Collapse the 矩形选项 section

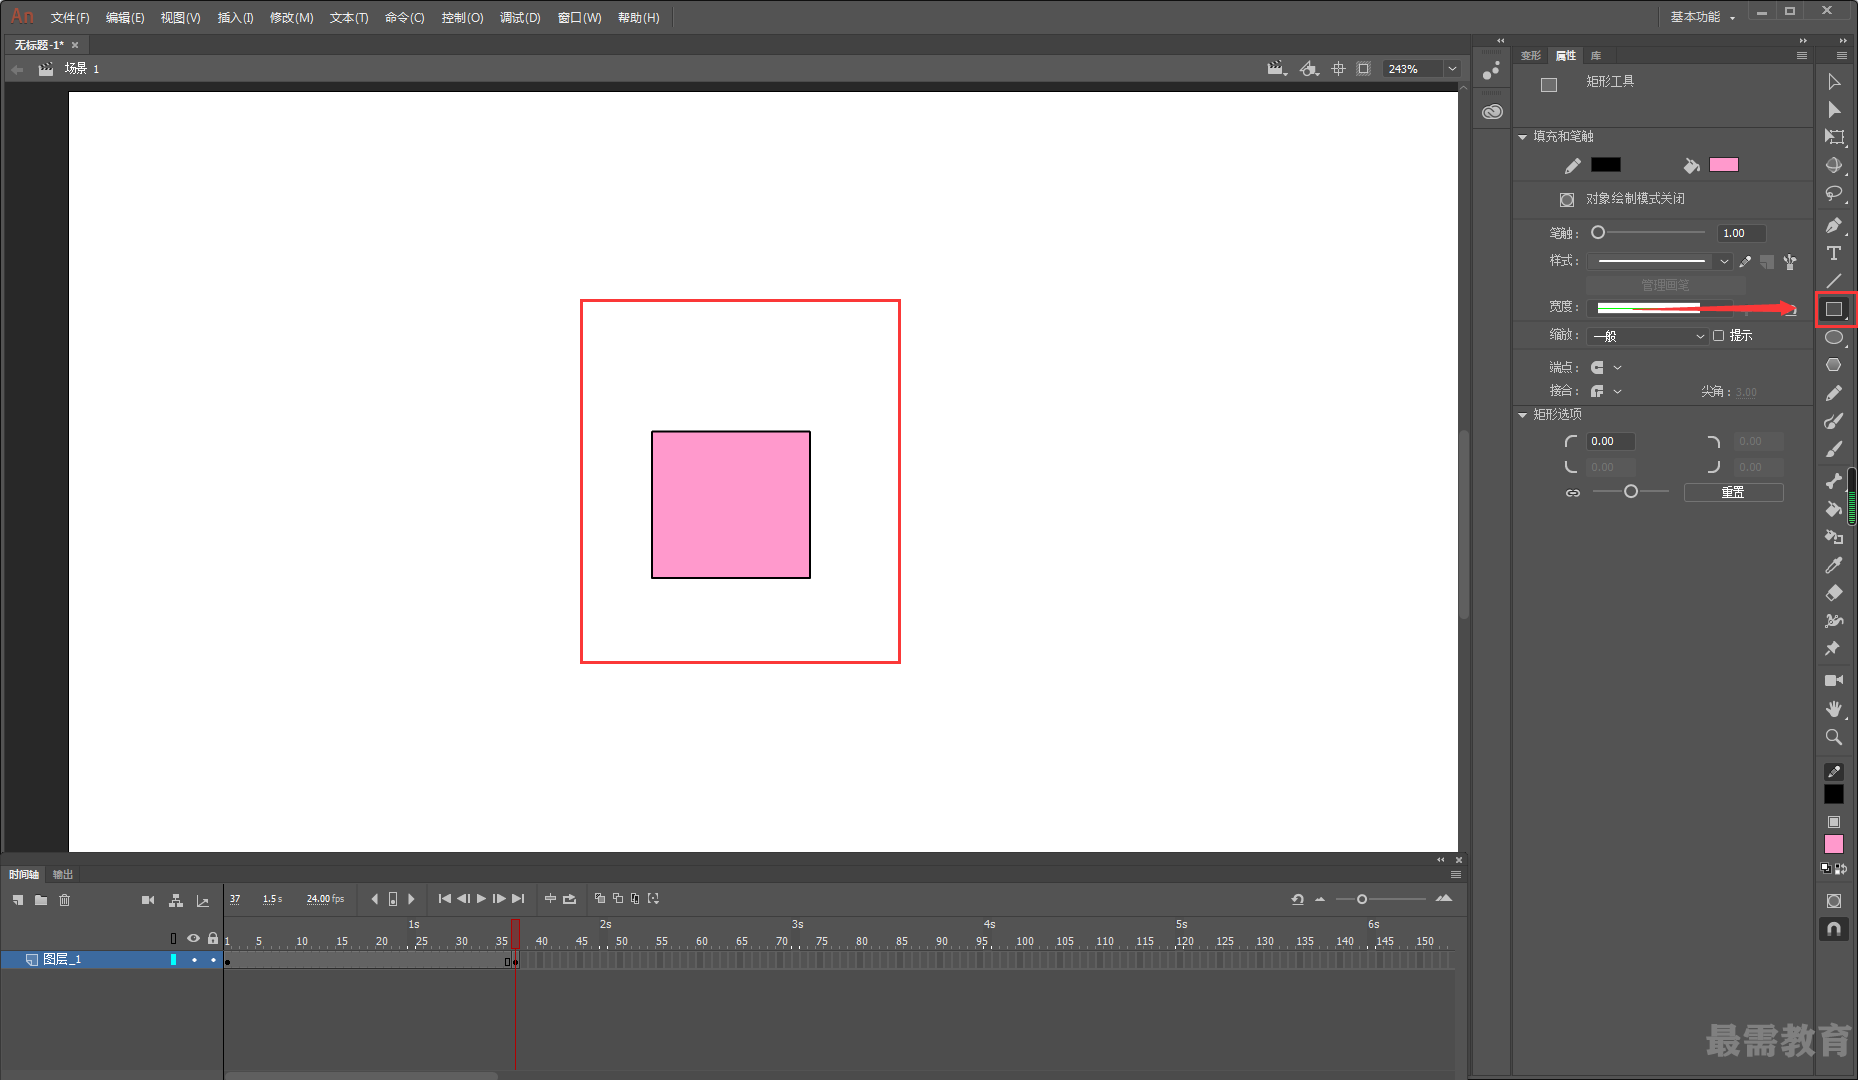click(1523, 415)
